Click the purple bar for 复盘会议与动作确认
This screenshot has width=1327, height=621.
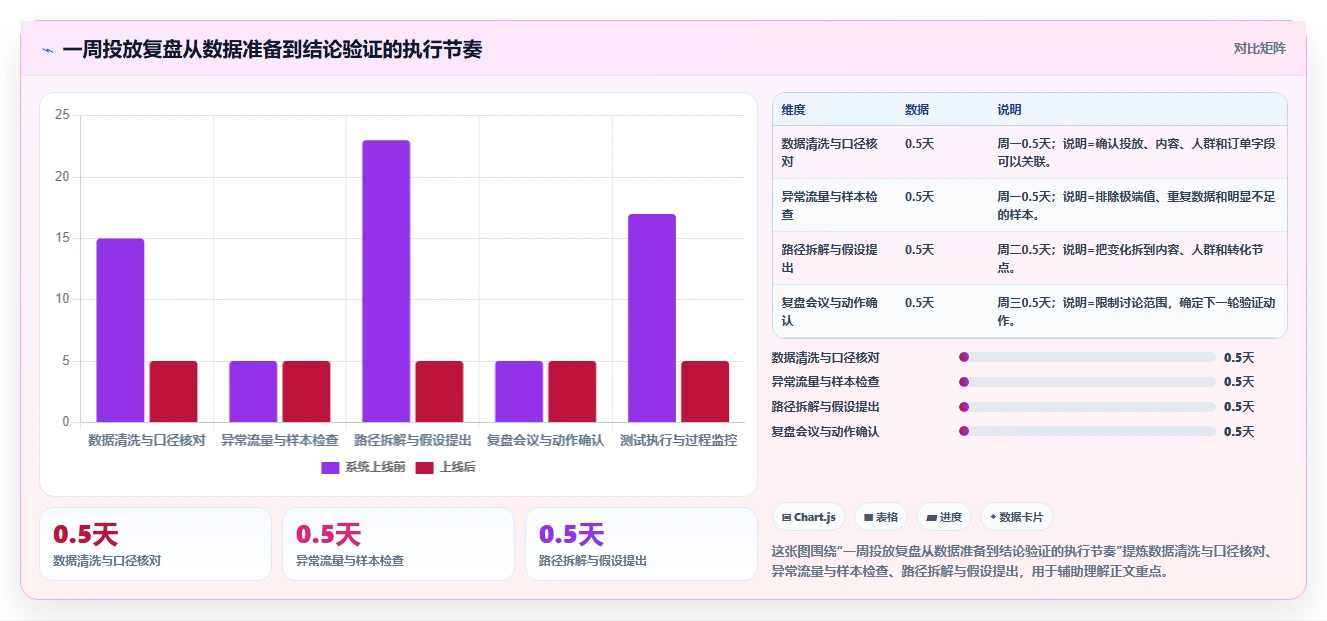[519, 391]
